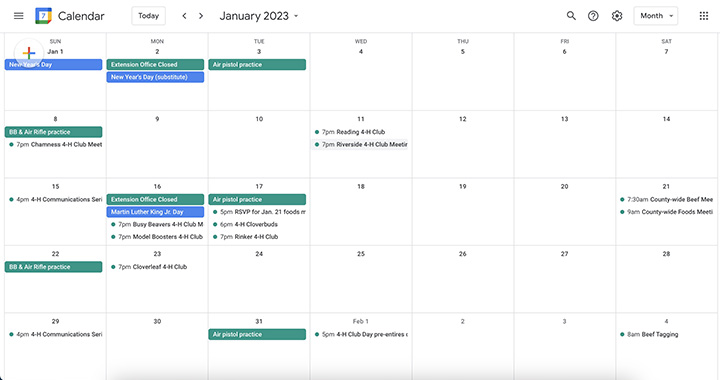This screenshot has height=380, width=720.
Task: Select day number 30
Action: click(x=157, y=321)
